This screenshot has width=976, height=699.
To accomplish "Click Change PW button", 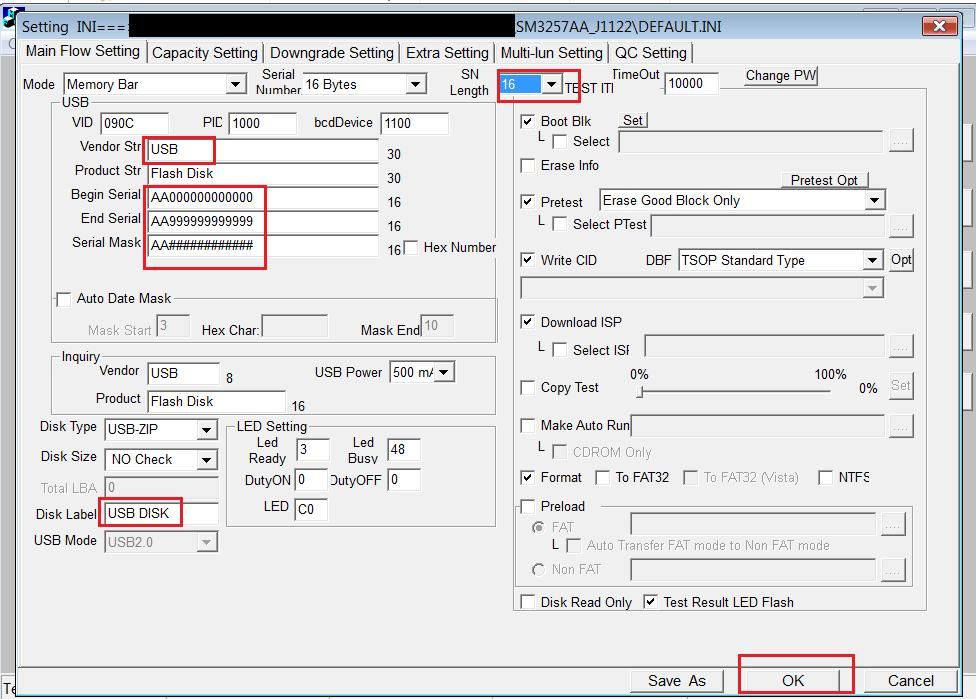I will 781,75.
